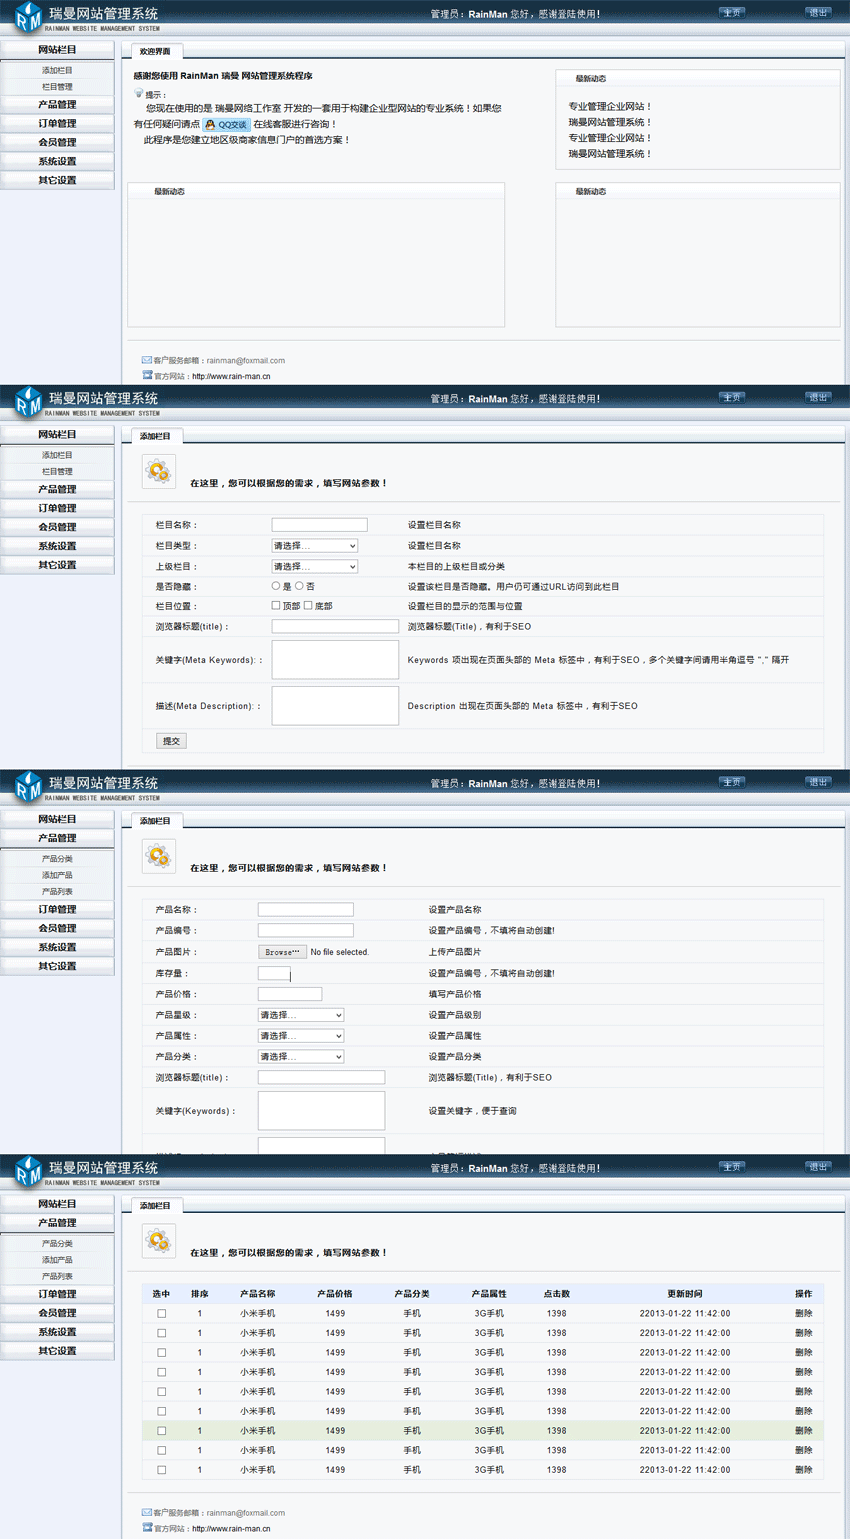850x1539 pixels.
Task: Click the envelope icon below the product list table
Action: click(146, 1512)
